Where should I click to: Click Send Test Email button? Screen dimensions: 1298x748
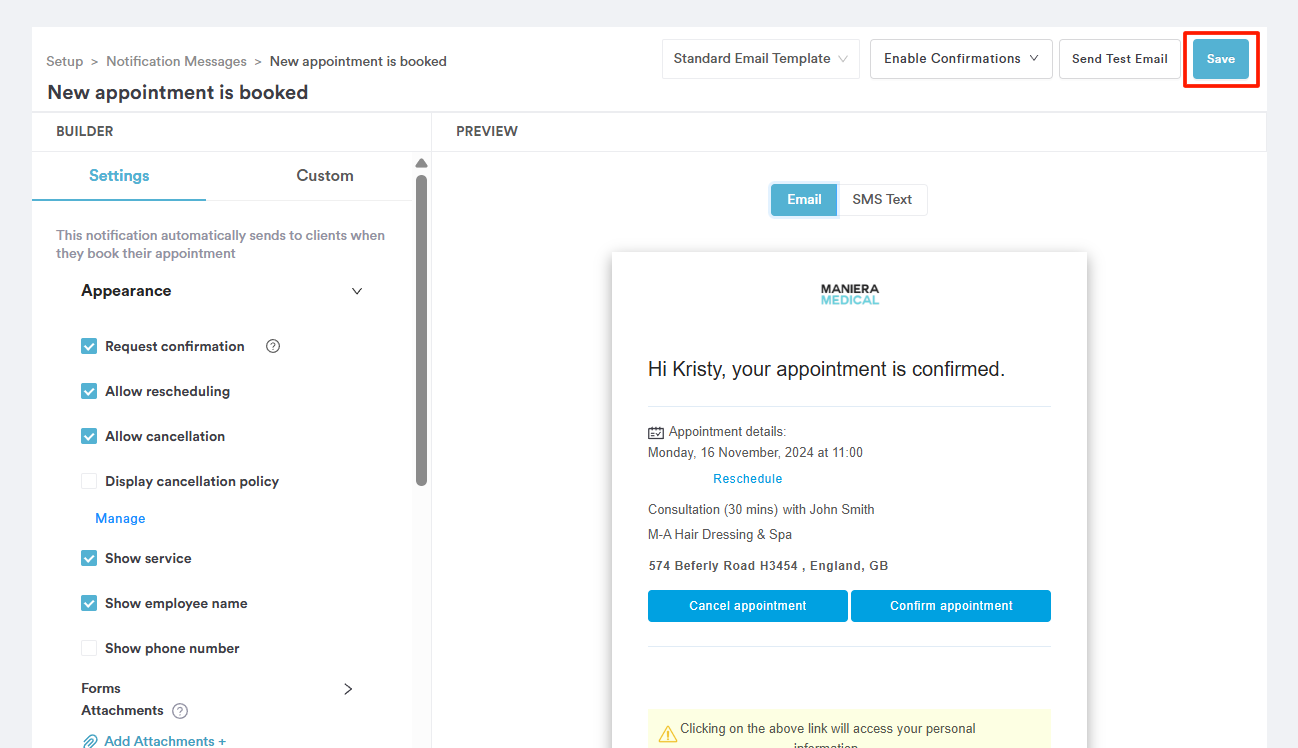coord(1120,59)
